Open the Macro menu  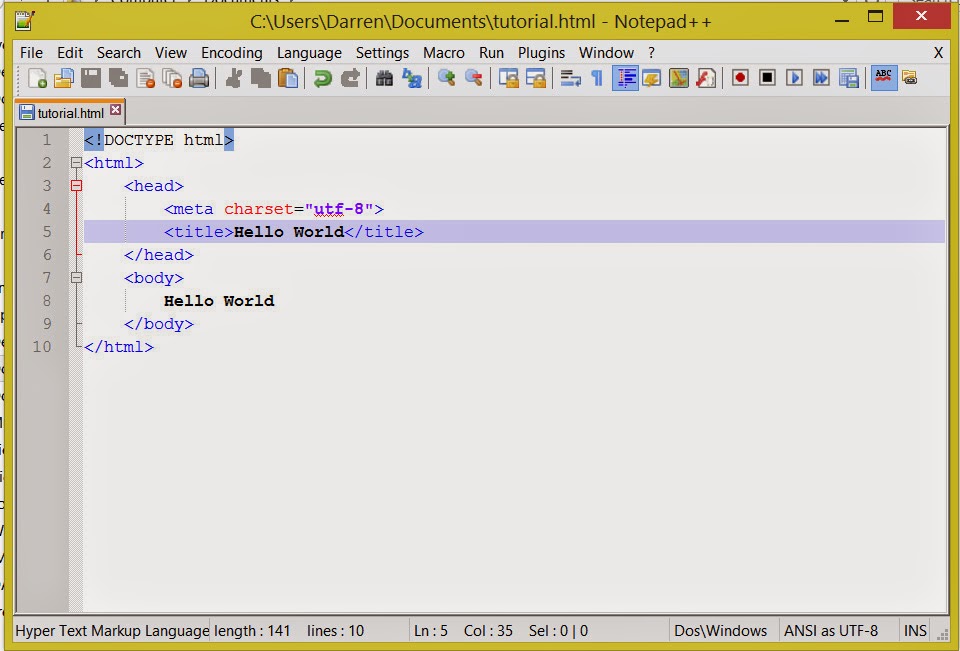point(444,53)
